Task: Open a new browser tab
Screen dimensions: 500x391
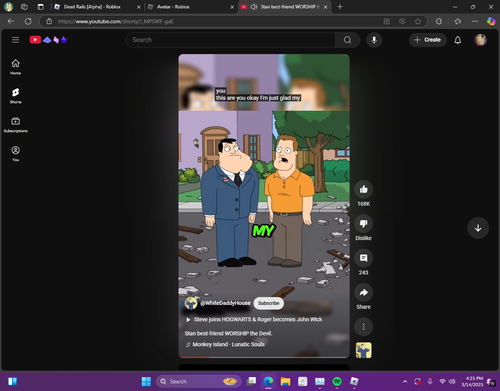Action: coord(340,7)
